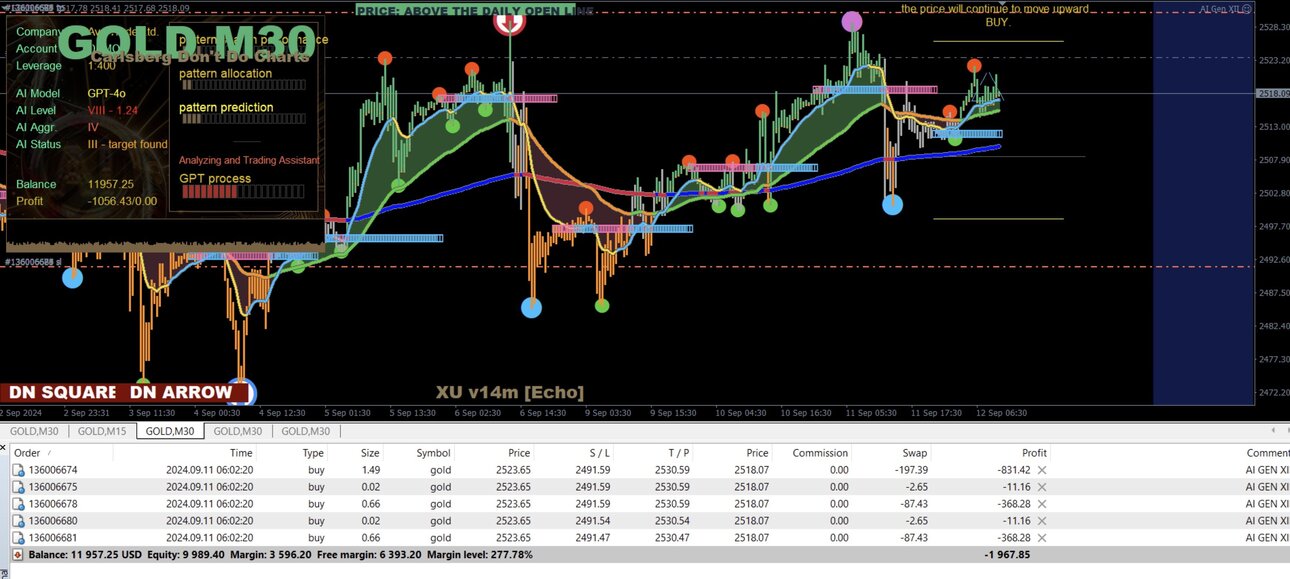Image resolution: width=1290 pixels, height=579 pixels.
Task: Click the DN ARROW label
Action: 181,392
